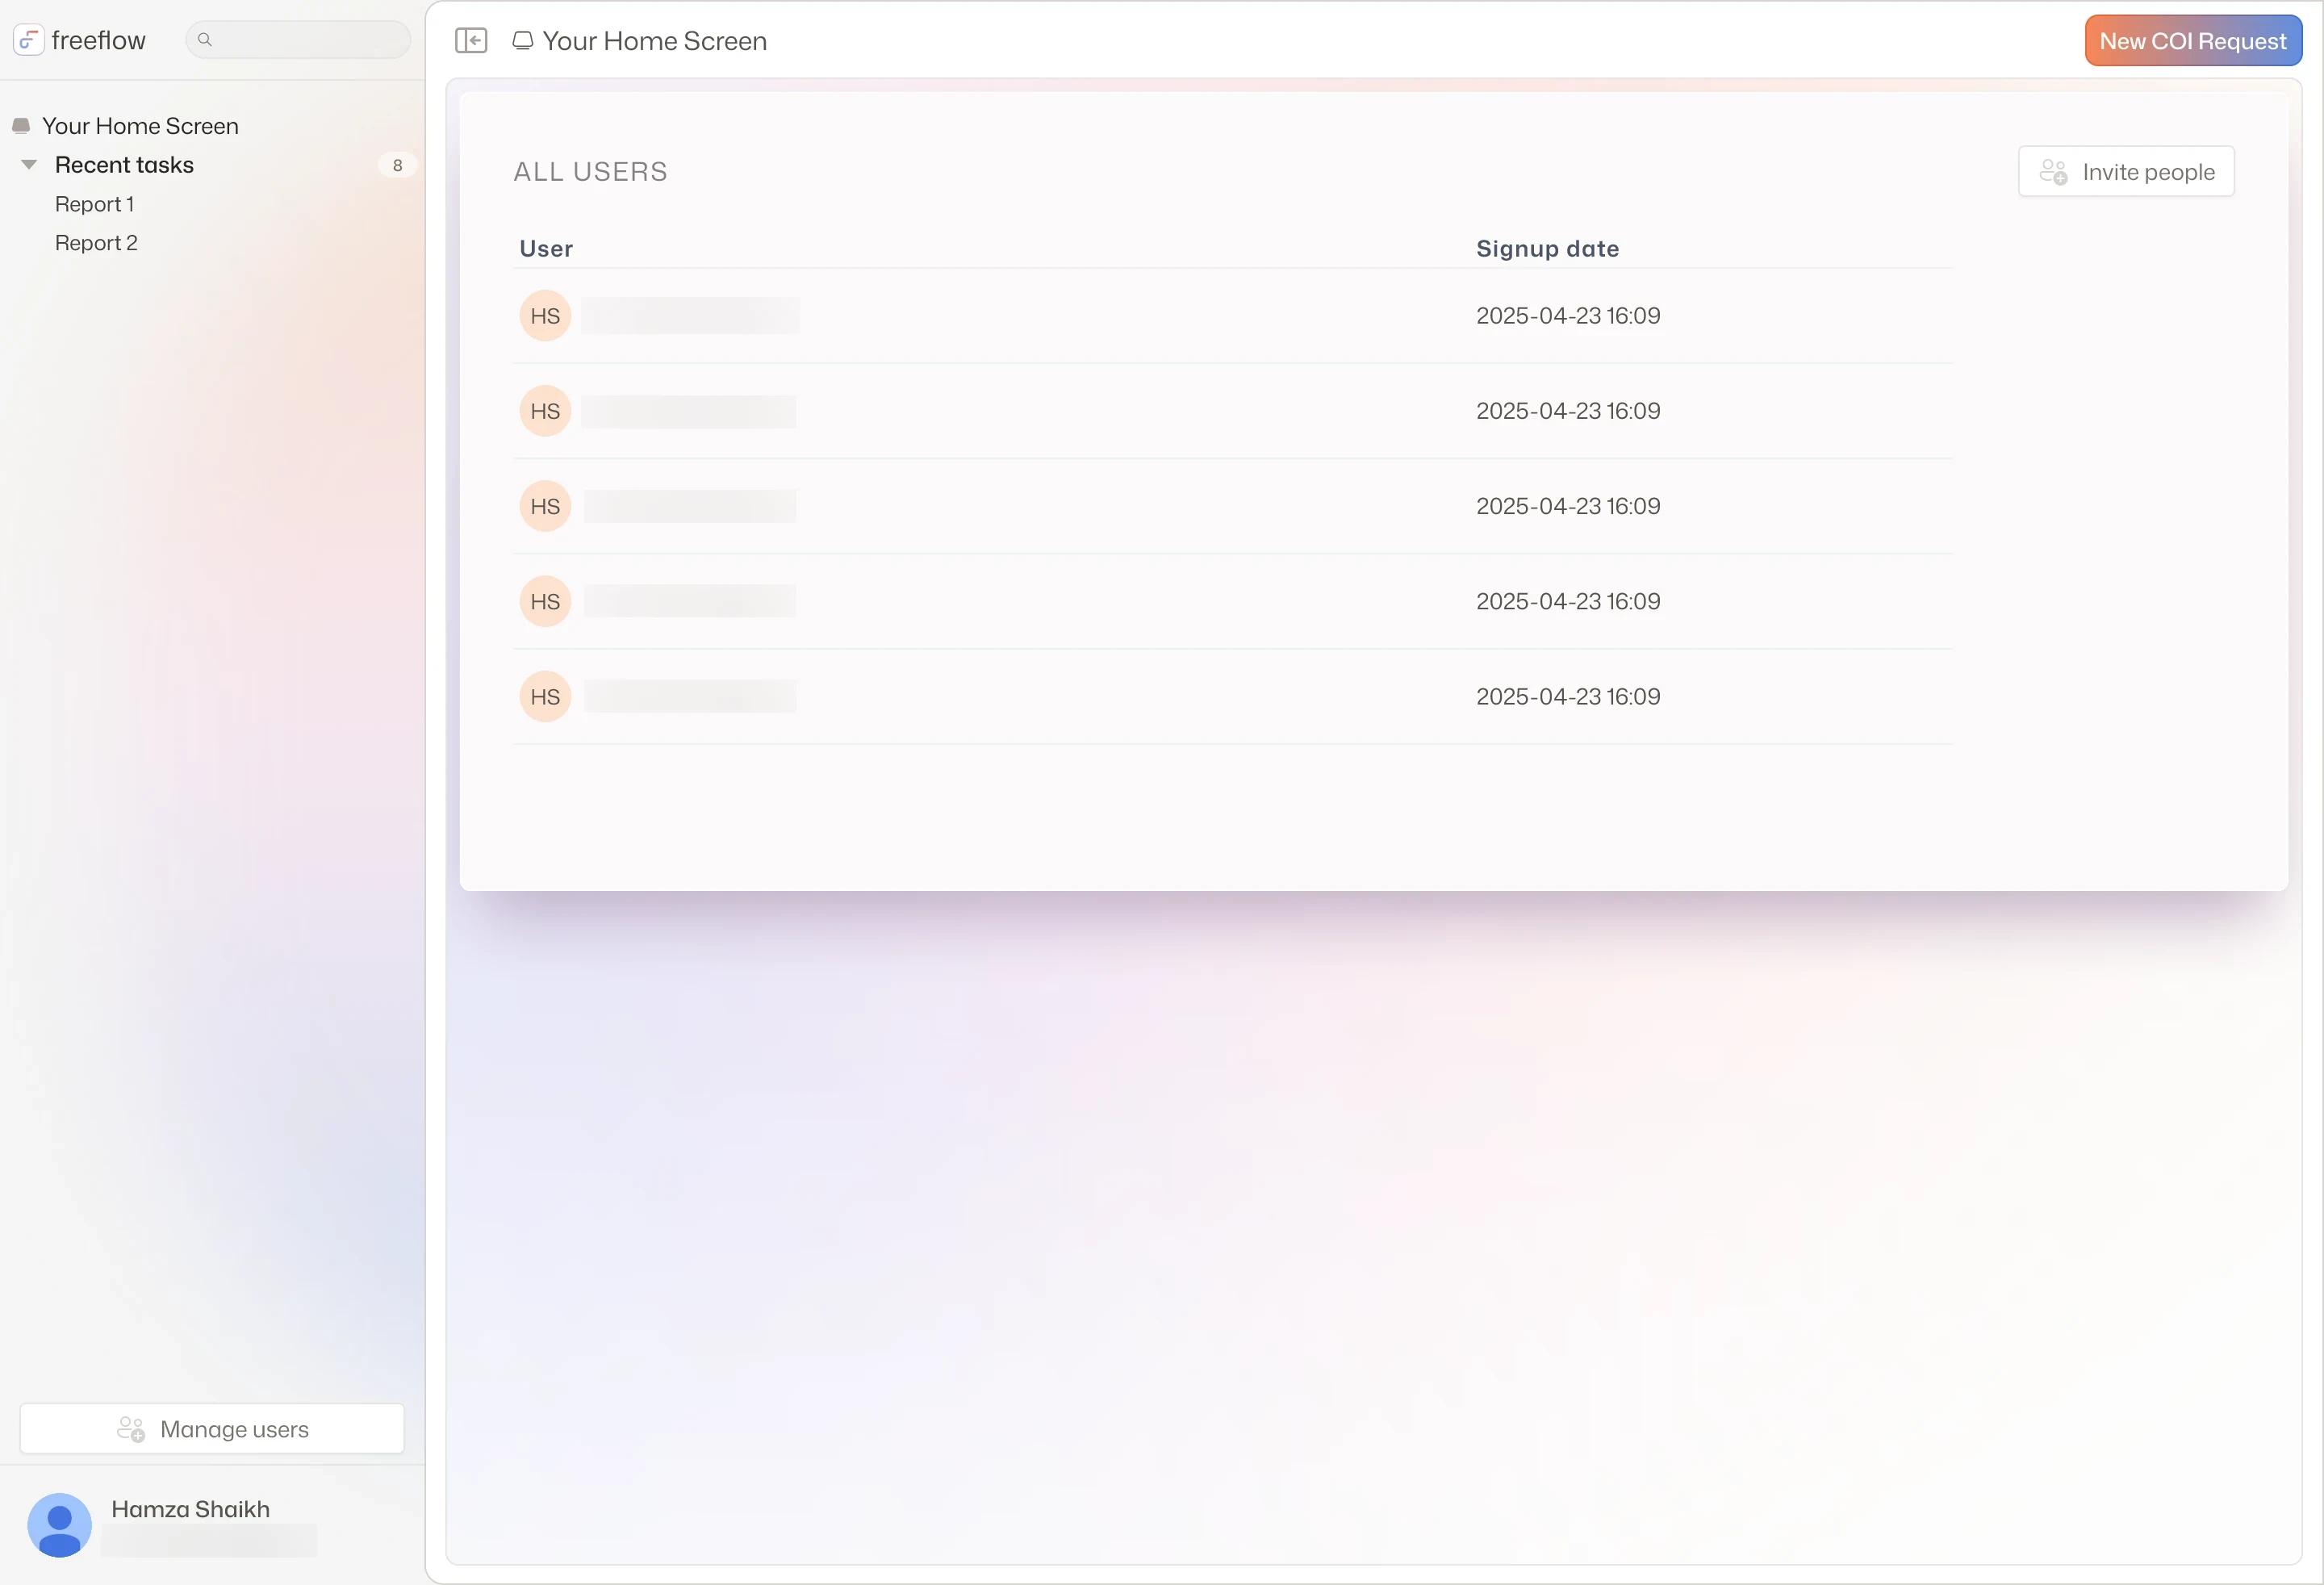Open Report 1 task
Viewport: 2324px width, 1585px height.
point(94,204)
